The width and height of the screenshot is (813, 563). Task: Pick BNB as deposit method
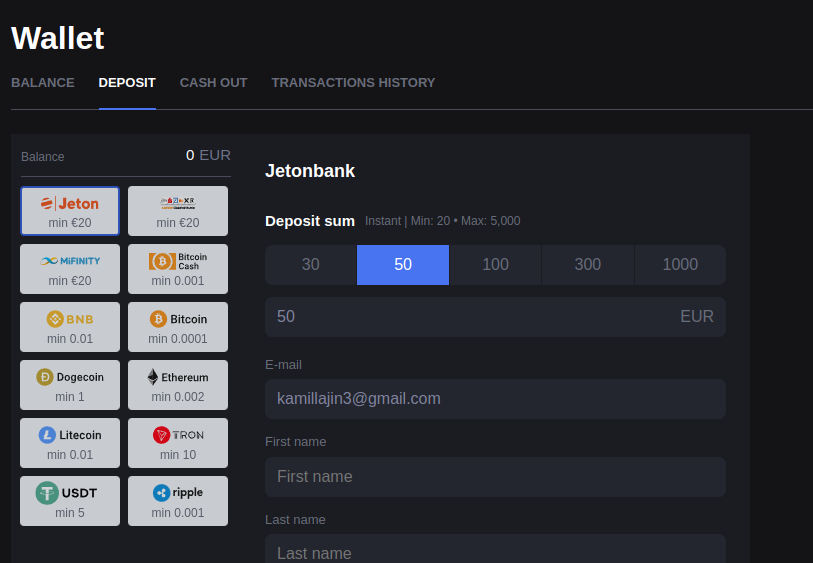tap(70, 327)
